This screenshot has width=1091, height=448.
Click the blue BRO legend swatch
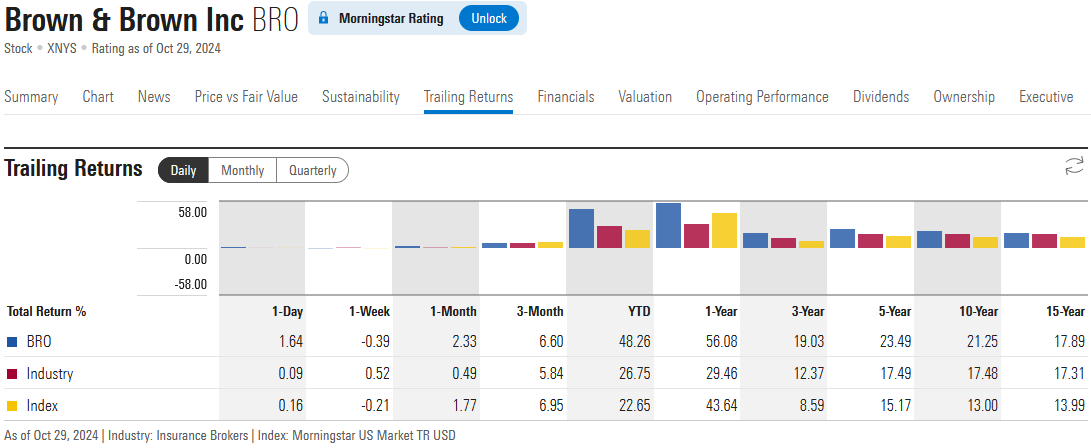(x=12, y=342)
